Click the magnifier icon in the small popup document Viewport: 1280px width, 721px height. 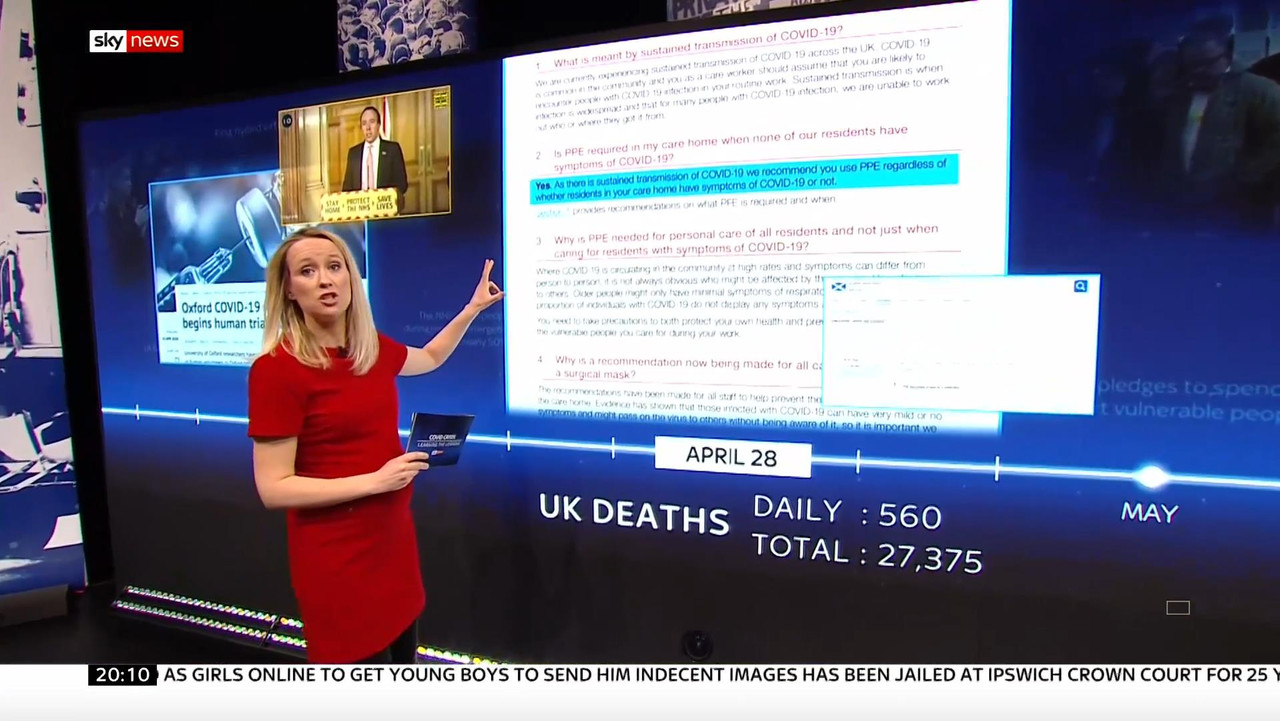(x=1080, y=286)
